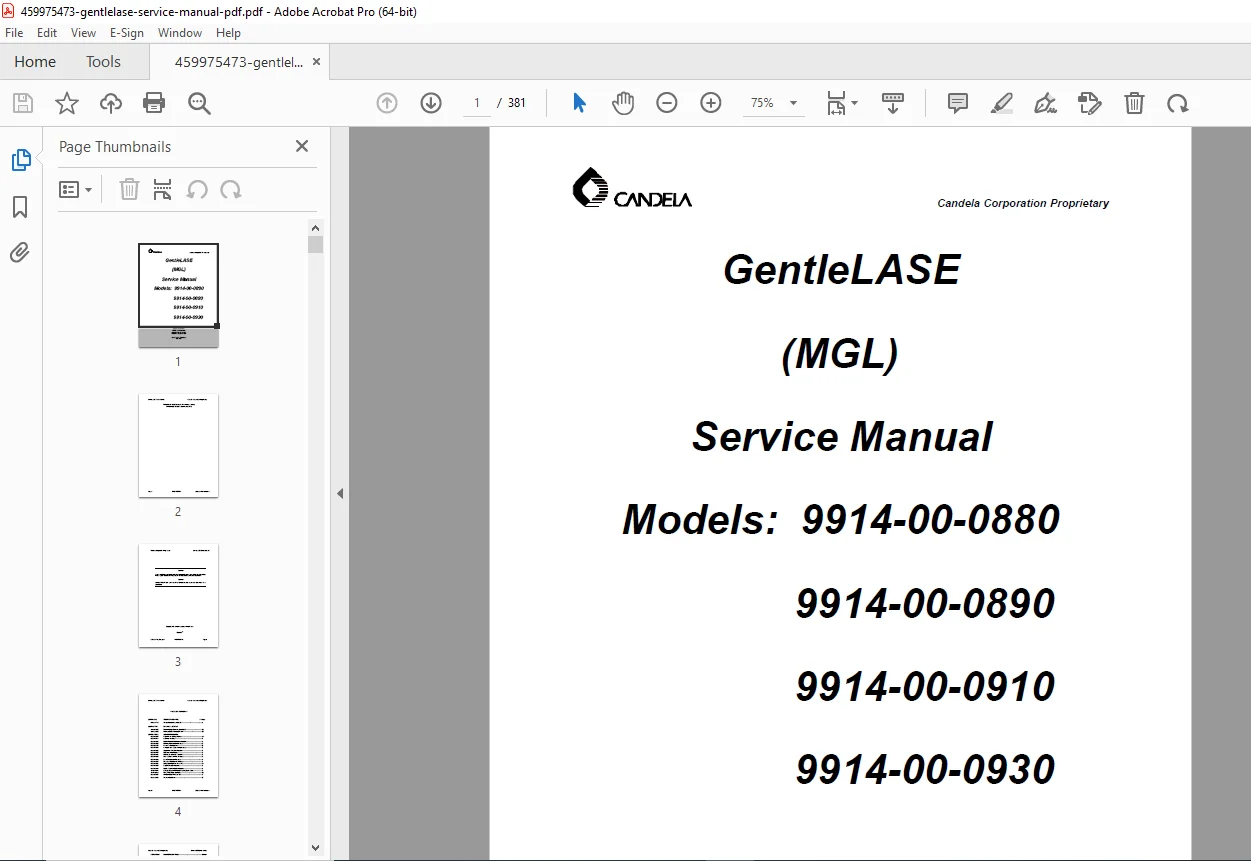Viewport: 1251px width, 861px height.
Task: Add a comment with the sticky note icon
Action: click(958, 103)
